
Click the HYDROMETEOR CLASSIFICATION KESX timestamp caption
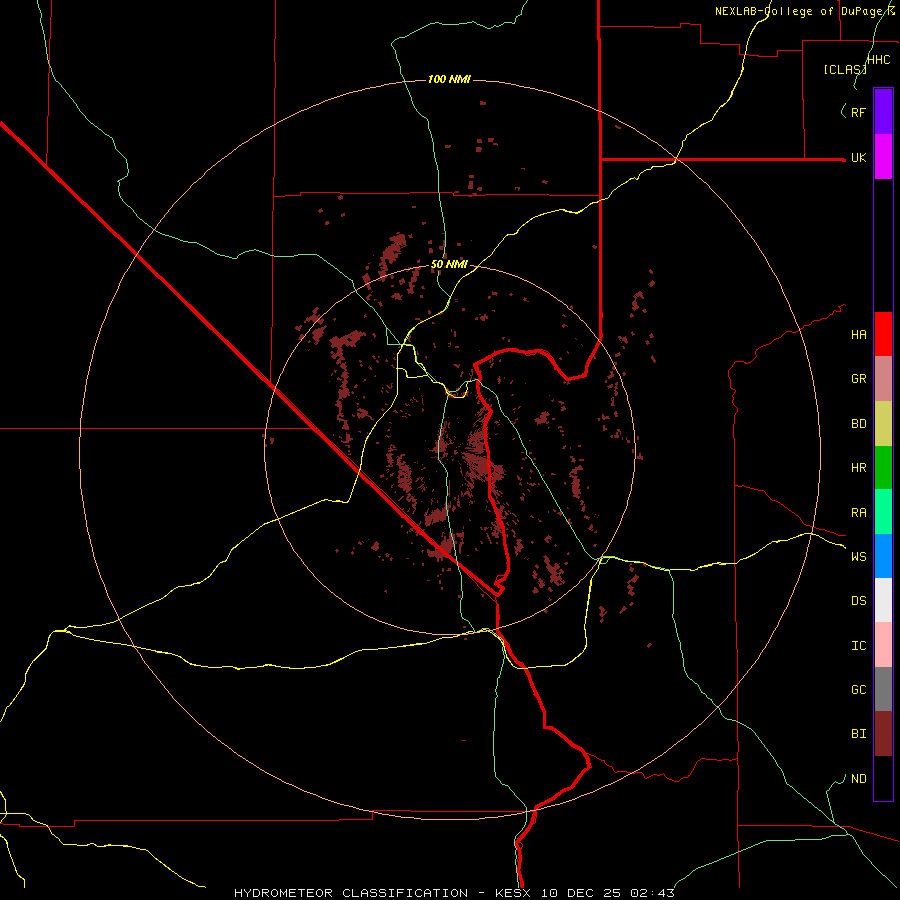pyautogui.click(x=454, y=893)
